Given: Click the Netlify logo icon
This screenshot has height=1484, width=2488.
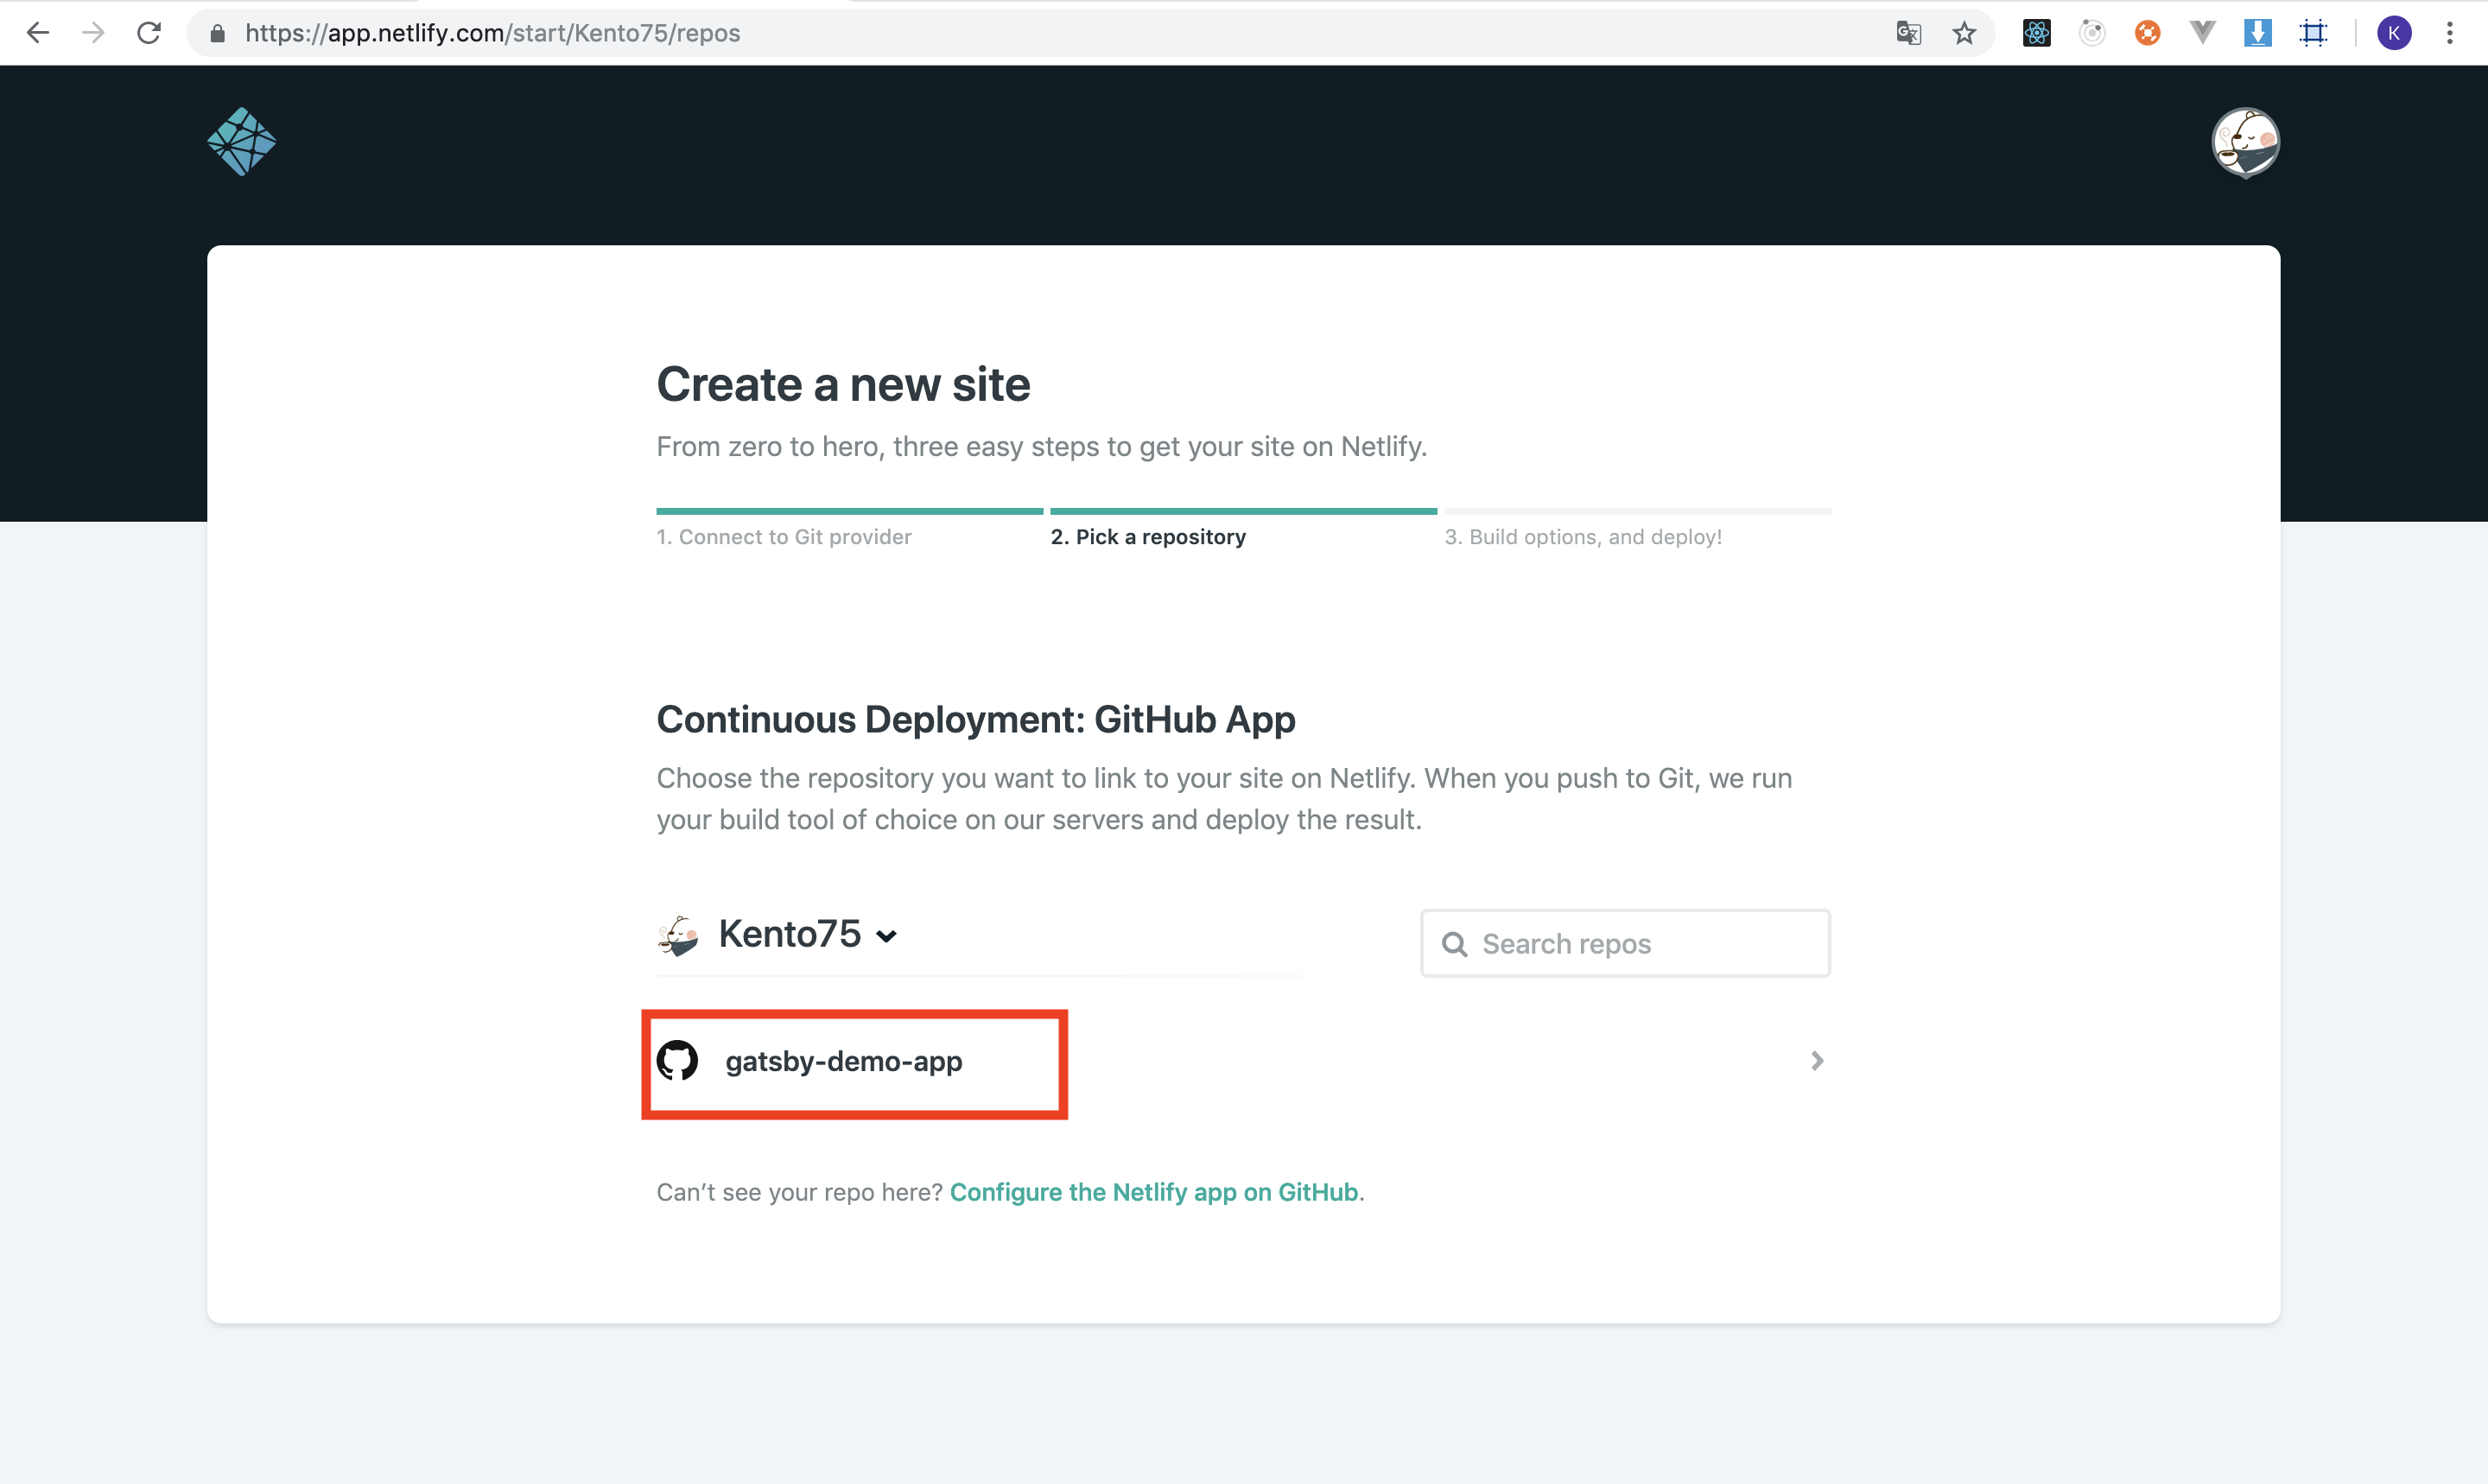Looking at the screenshot, I should coord(241,142).
